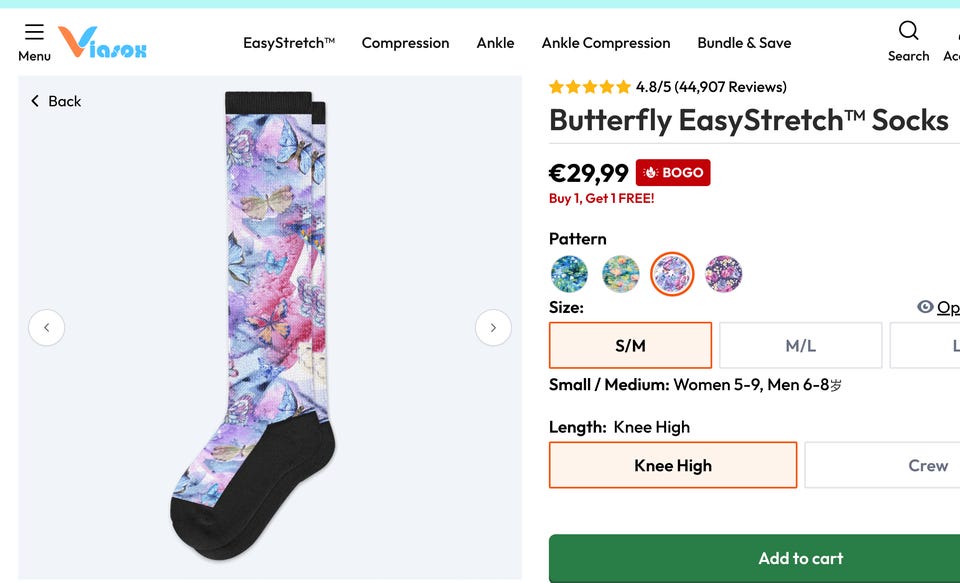Image resolution: width=960 pixels, height=583 pixels.
Task: Open the Search magnifier icon
Action: click(908, 31)
